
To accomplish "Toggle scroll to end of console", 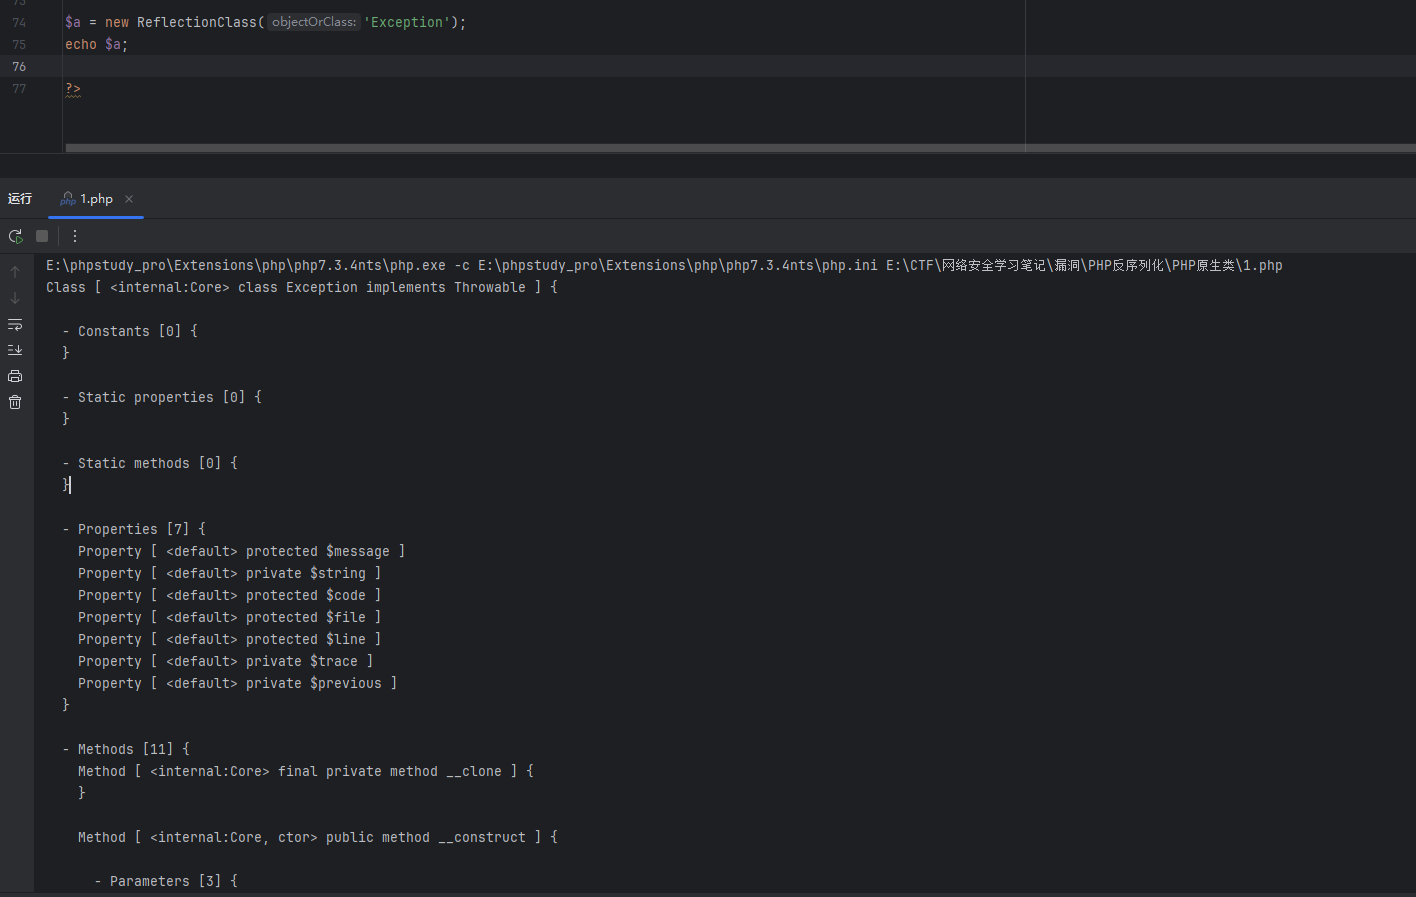I will [x=15, y=350].
